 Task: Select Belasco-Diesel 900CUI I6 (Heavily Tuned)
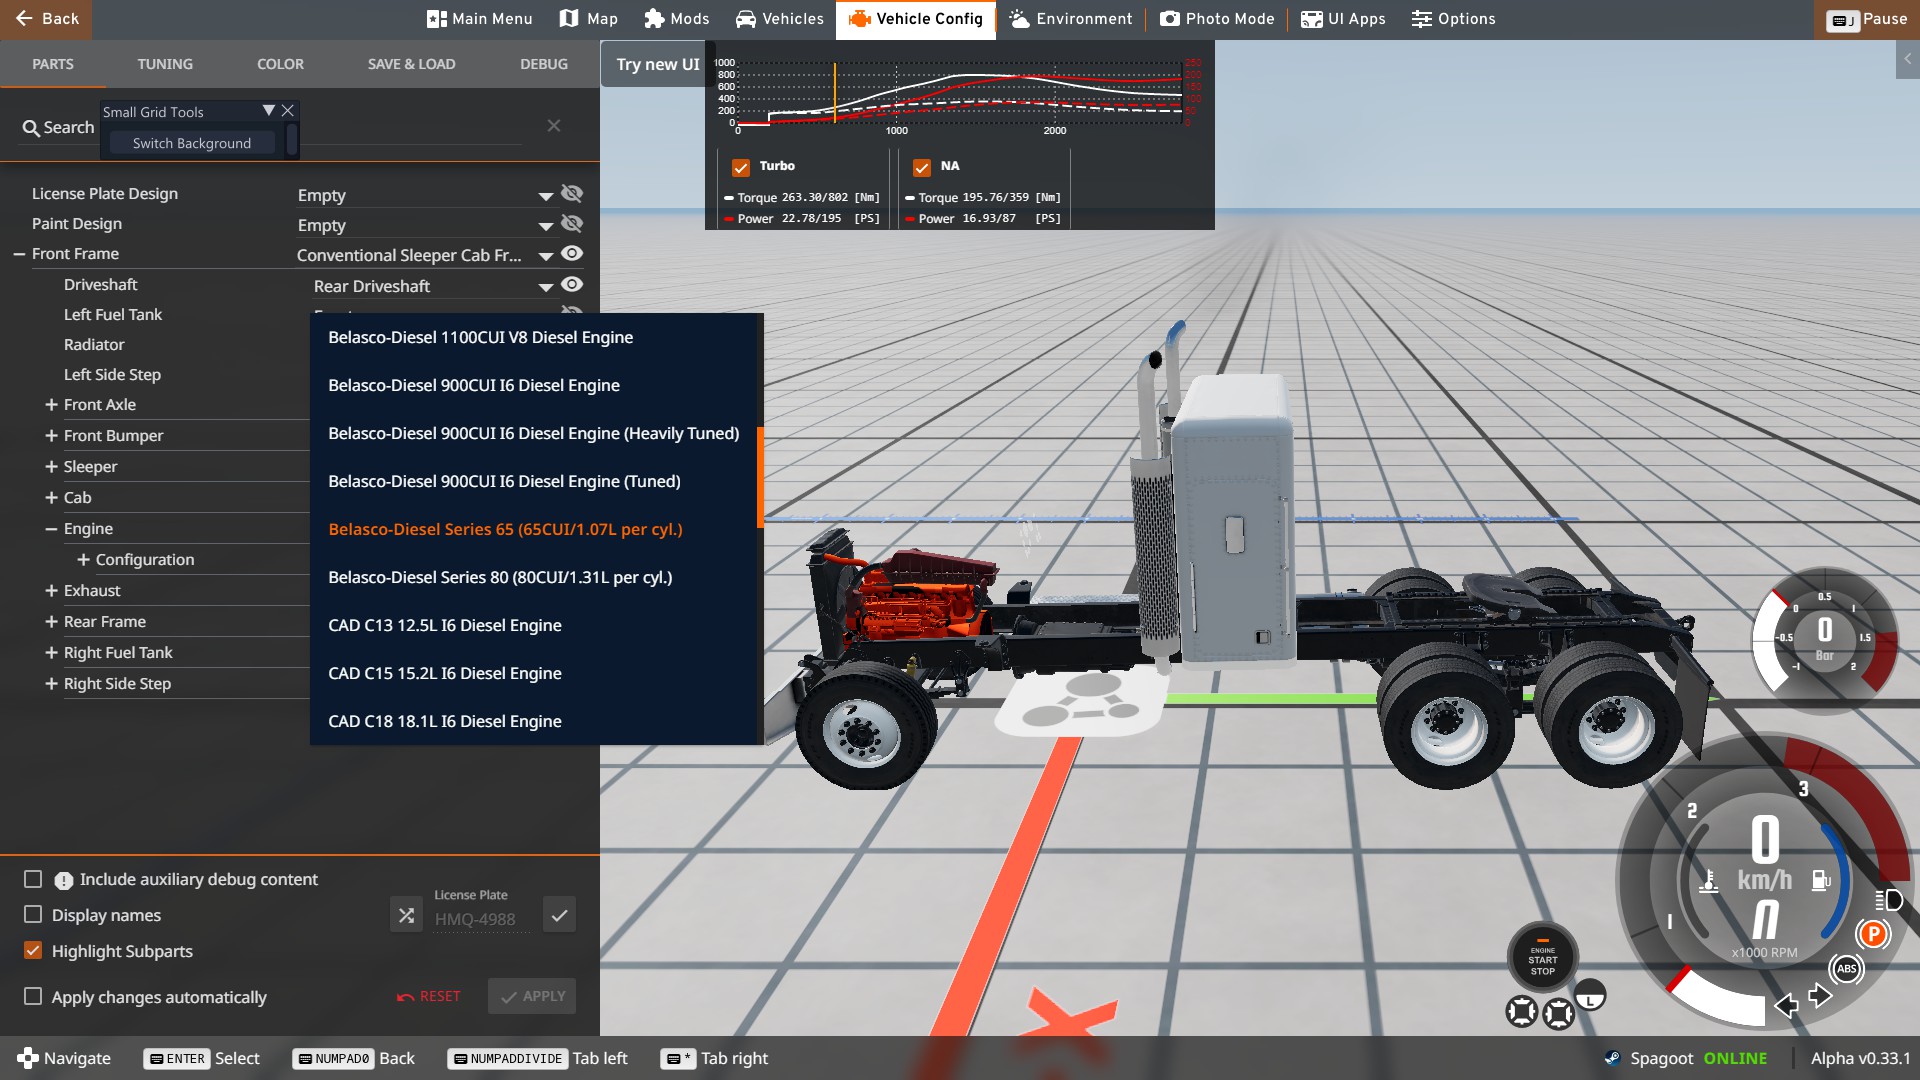(x=533, y=434)
